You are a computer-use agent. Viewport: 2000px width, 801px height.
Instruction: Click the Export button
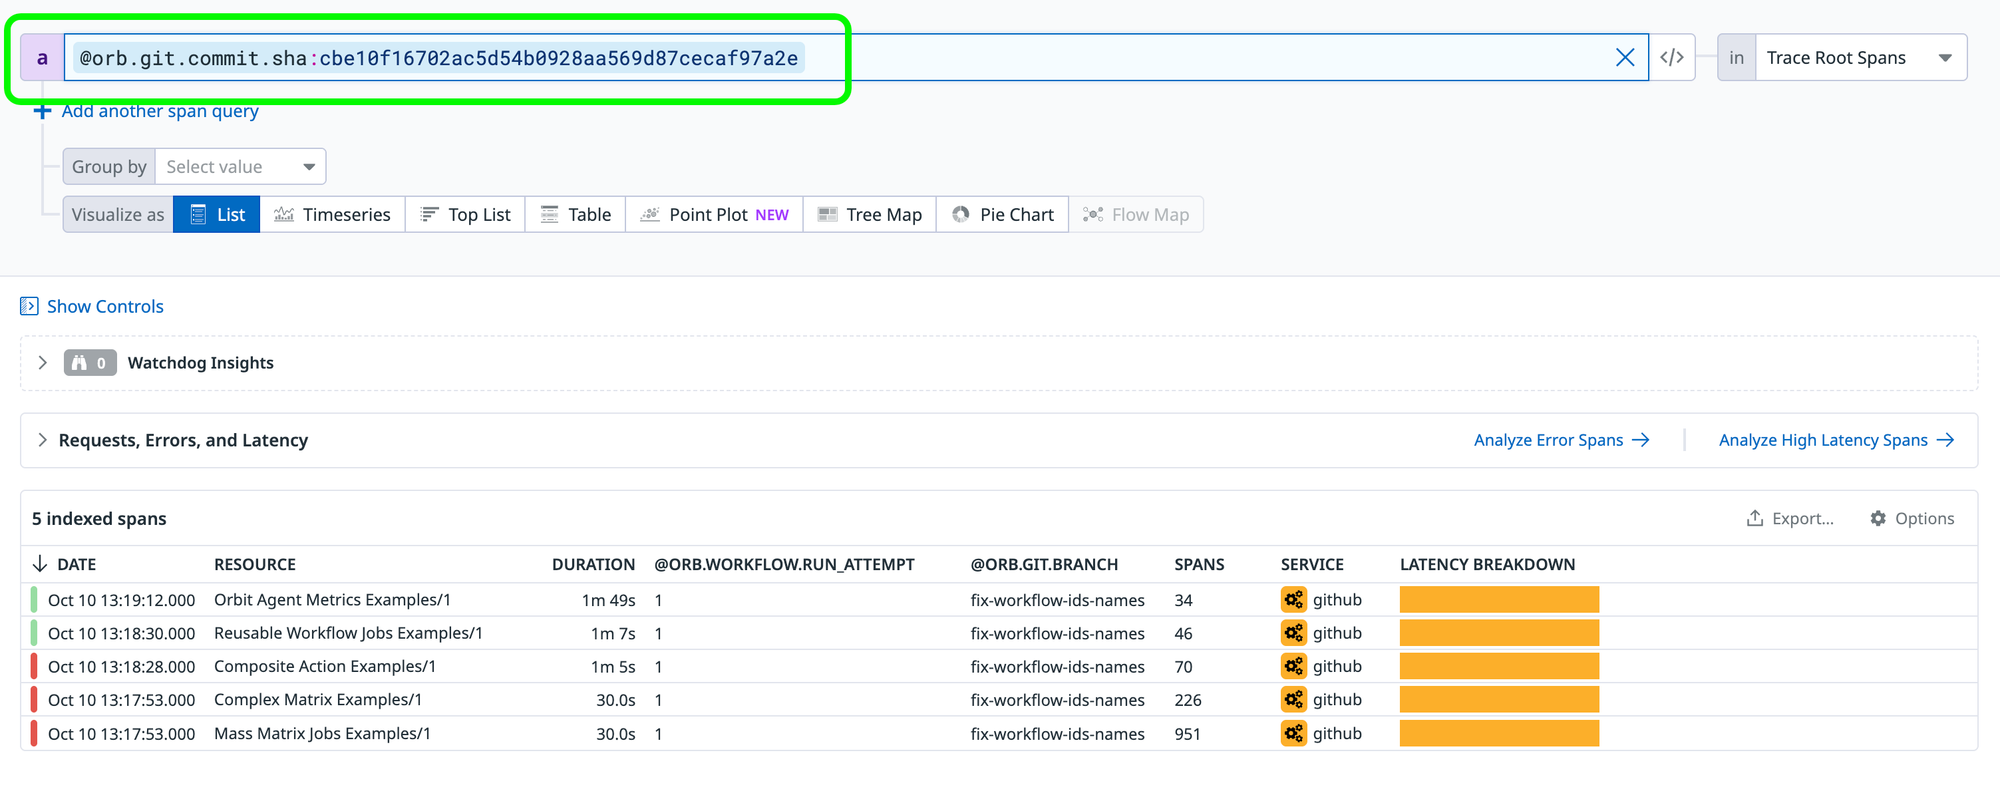tap(1790, 518)
